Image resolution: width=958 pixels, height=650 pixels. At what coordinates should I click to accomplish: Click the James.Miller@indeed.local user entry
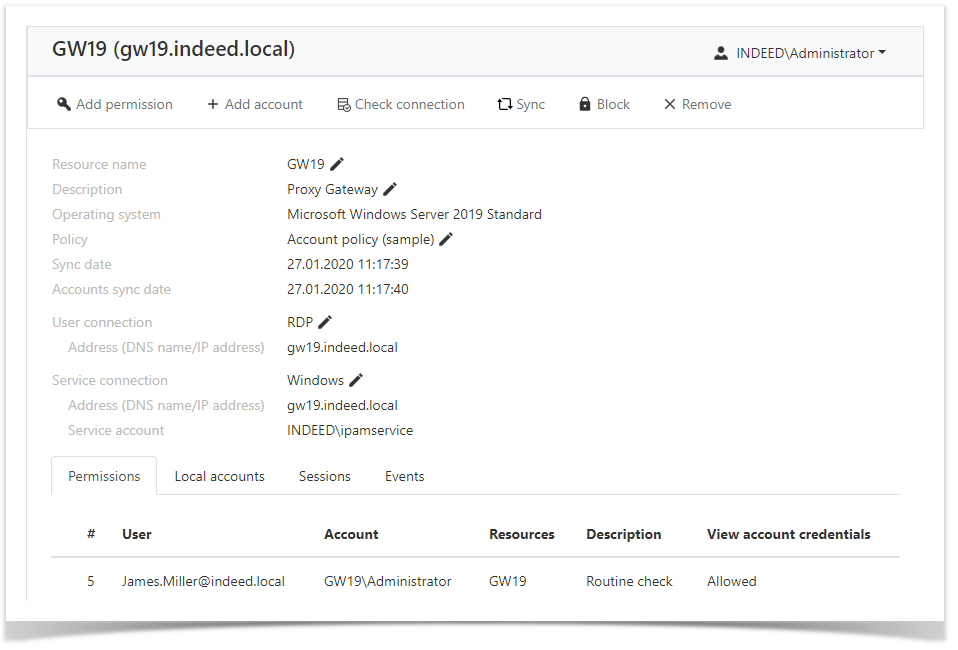pos(203,581)
